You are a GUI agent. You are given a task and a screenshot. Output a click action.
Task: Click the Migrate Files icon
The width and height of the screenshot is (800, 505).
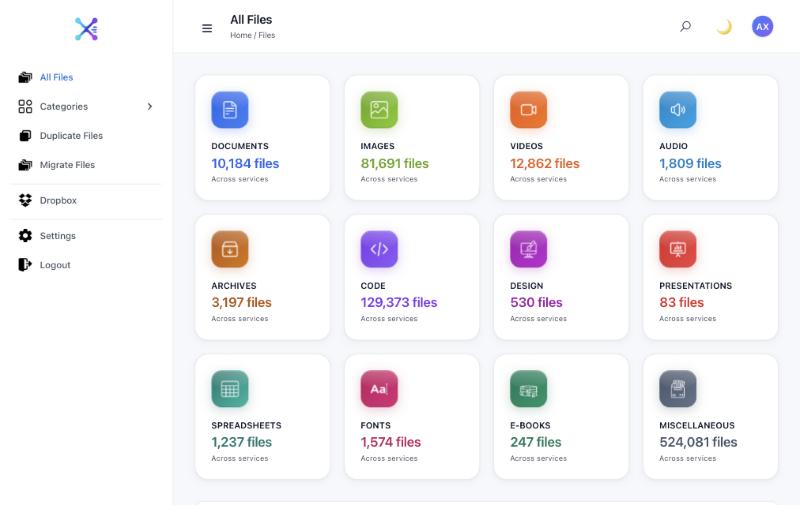tap(25, 165)
